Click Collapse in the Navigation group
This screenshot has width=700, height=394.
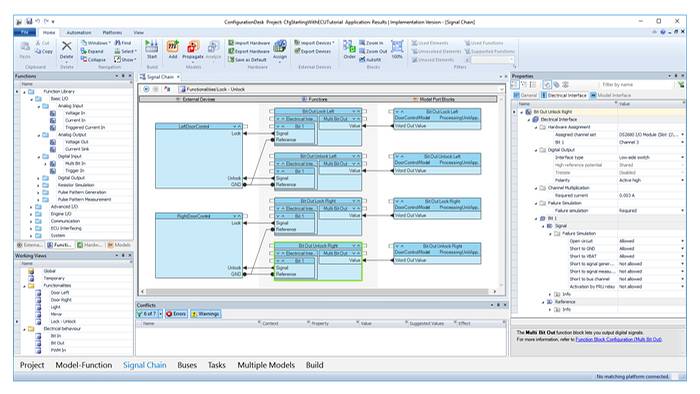[x=93, y=60]
